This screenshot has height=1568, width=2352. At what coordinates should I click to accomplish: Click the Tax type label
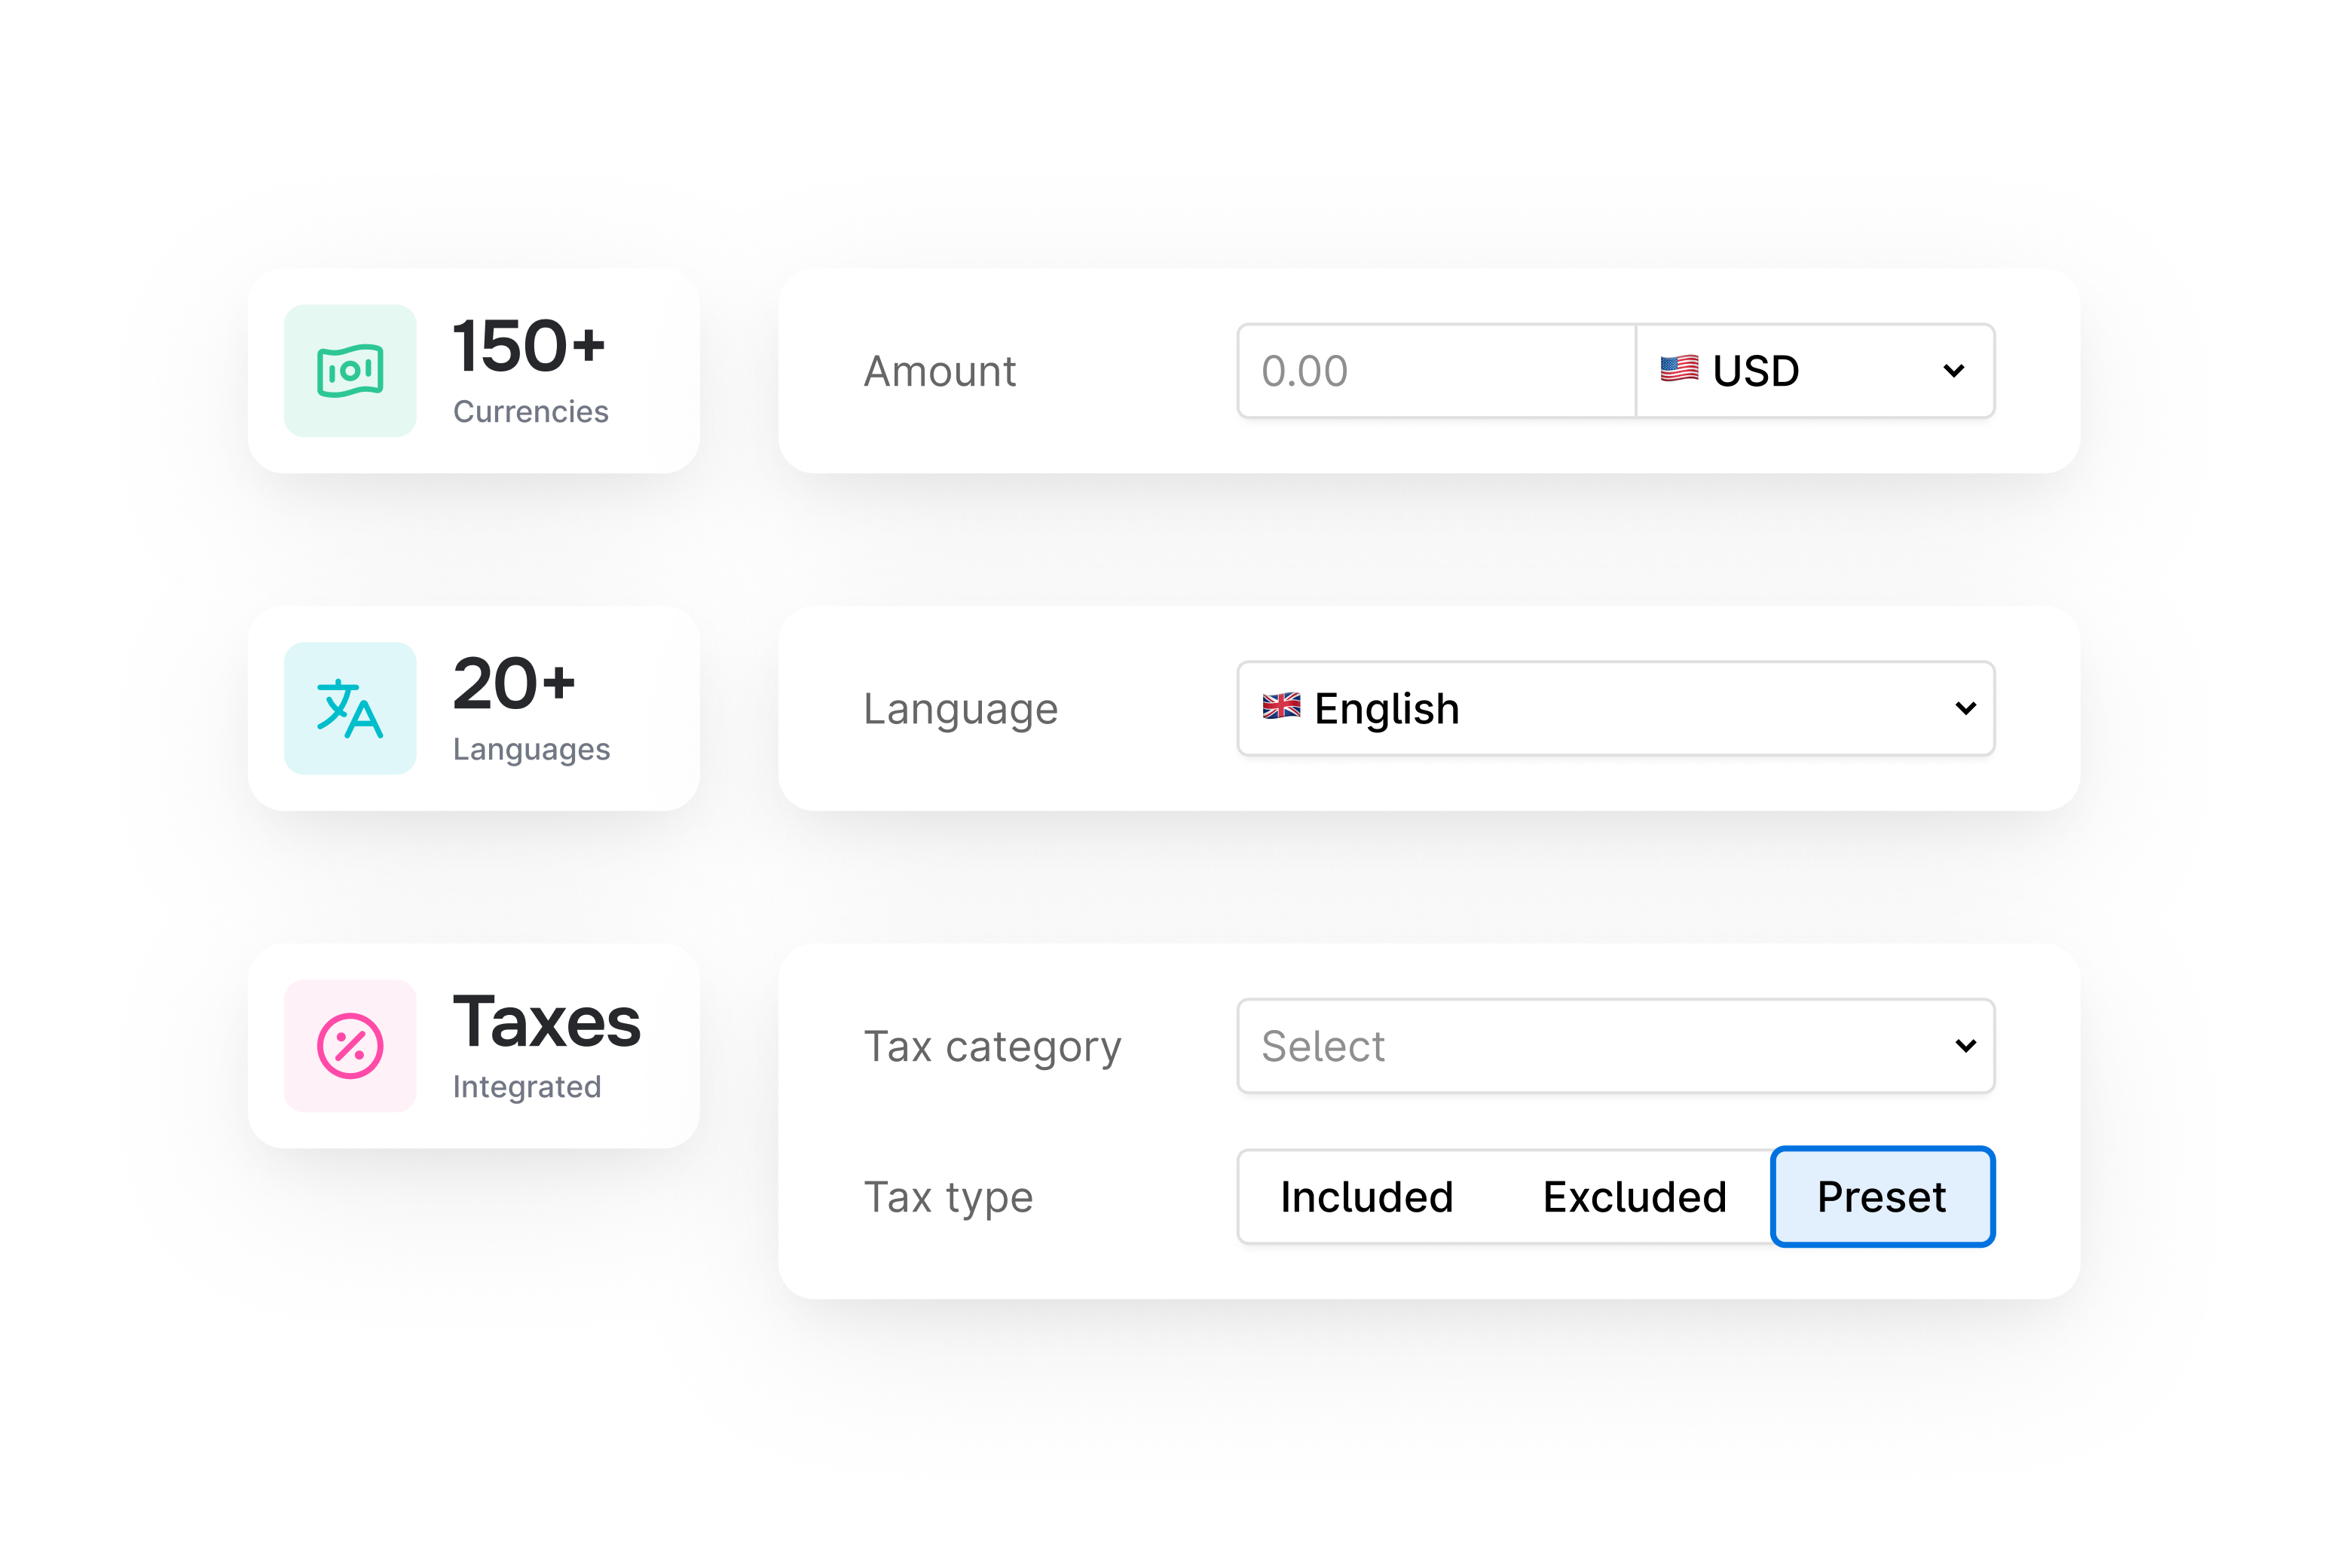coord(948,1196)
